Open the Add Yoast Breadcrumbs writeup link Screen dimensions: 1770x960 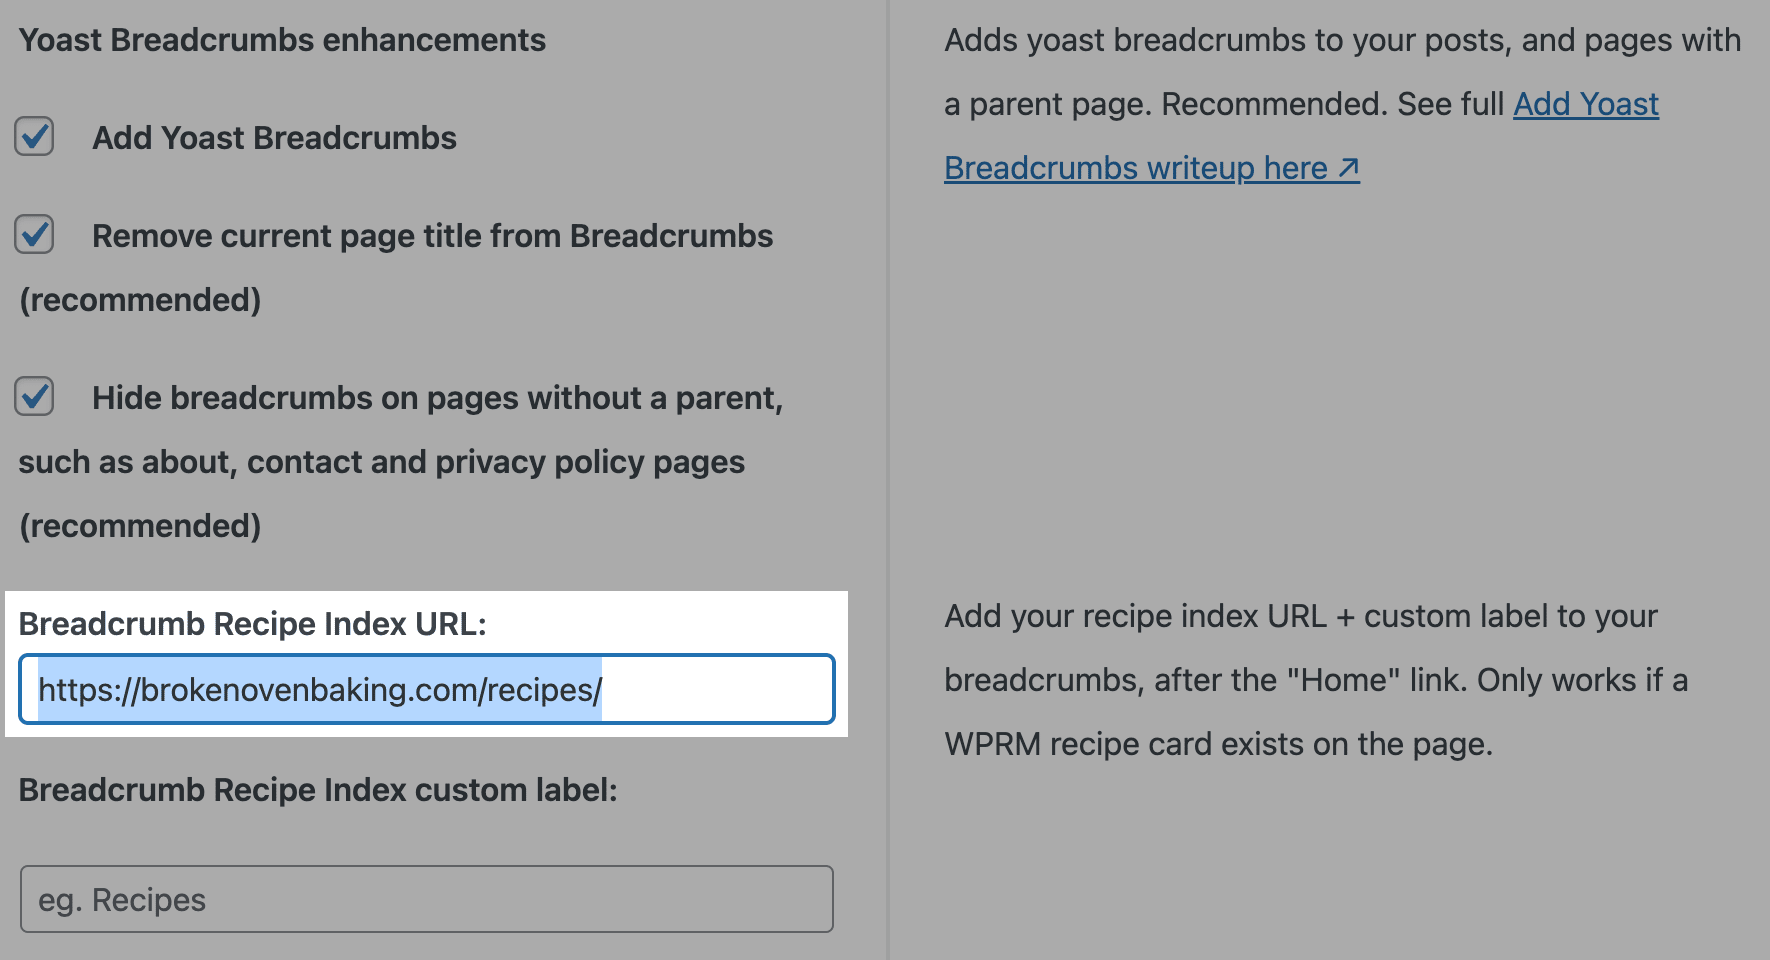pyautogui.click(x=1152, y=168)
